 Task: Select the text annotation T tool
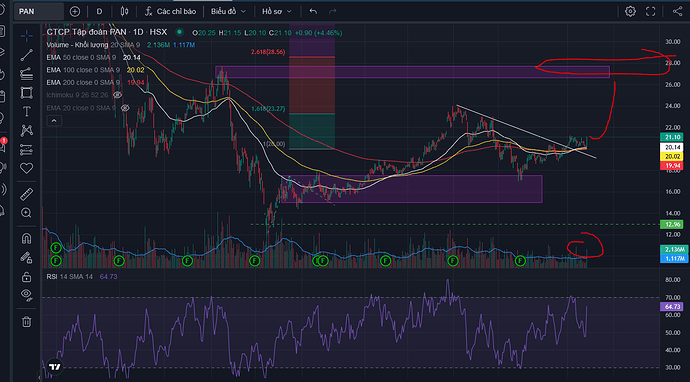tap(27, 111)
